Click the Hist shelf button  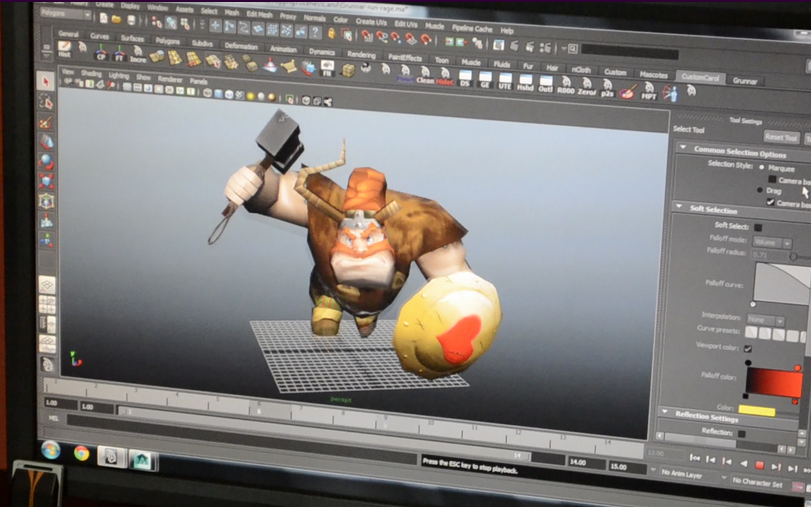tap(64, 49)
